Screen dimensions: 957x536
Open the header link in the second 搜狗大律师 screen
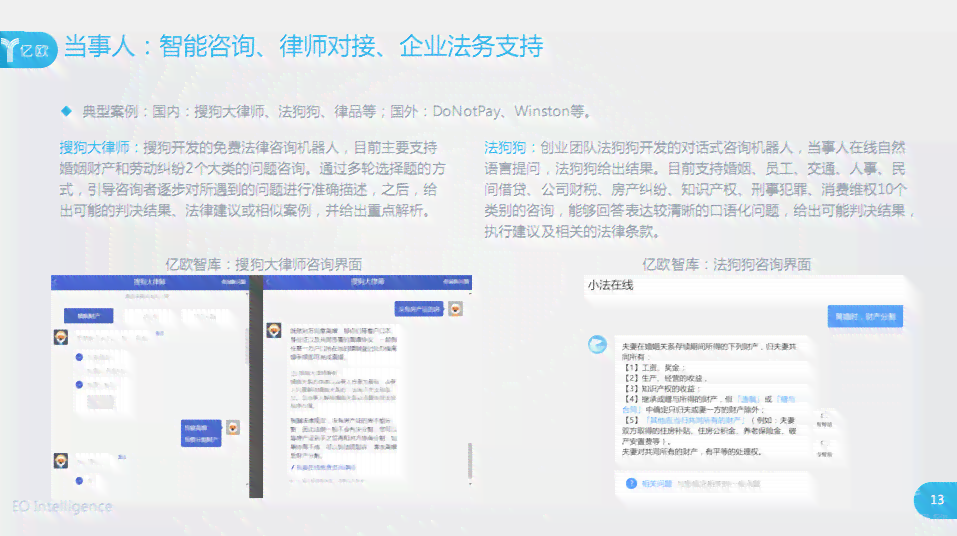coord(455,282)
